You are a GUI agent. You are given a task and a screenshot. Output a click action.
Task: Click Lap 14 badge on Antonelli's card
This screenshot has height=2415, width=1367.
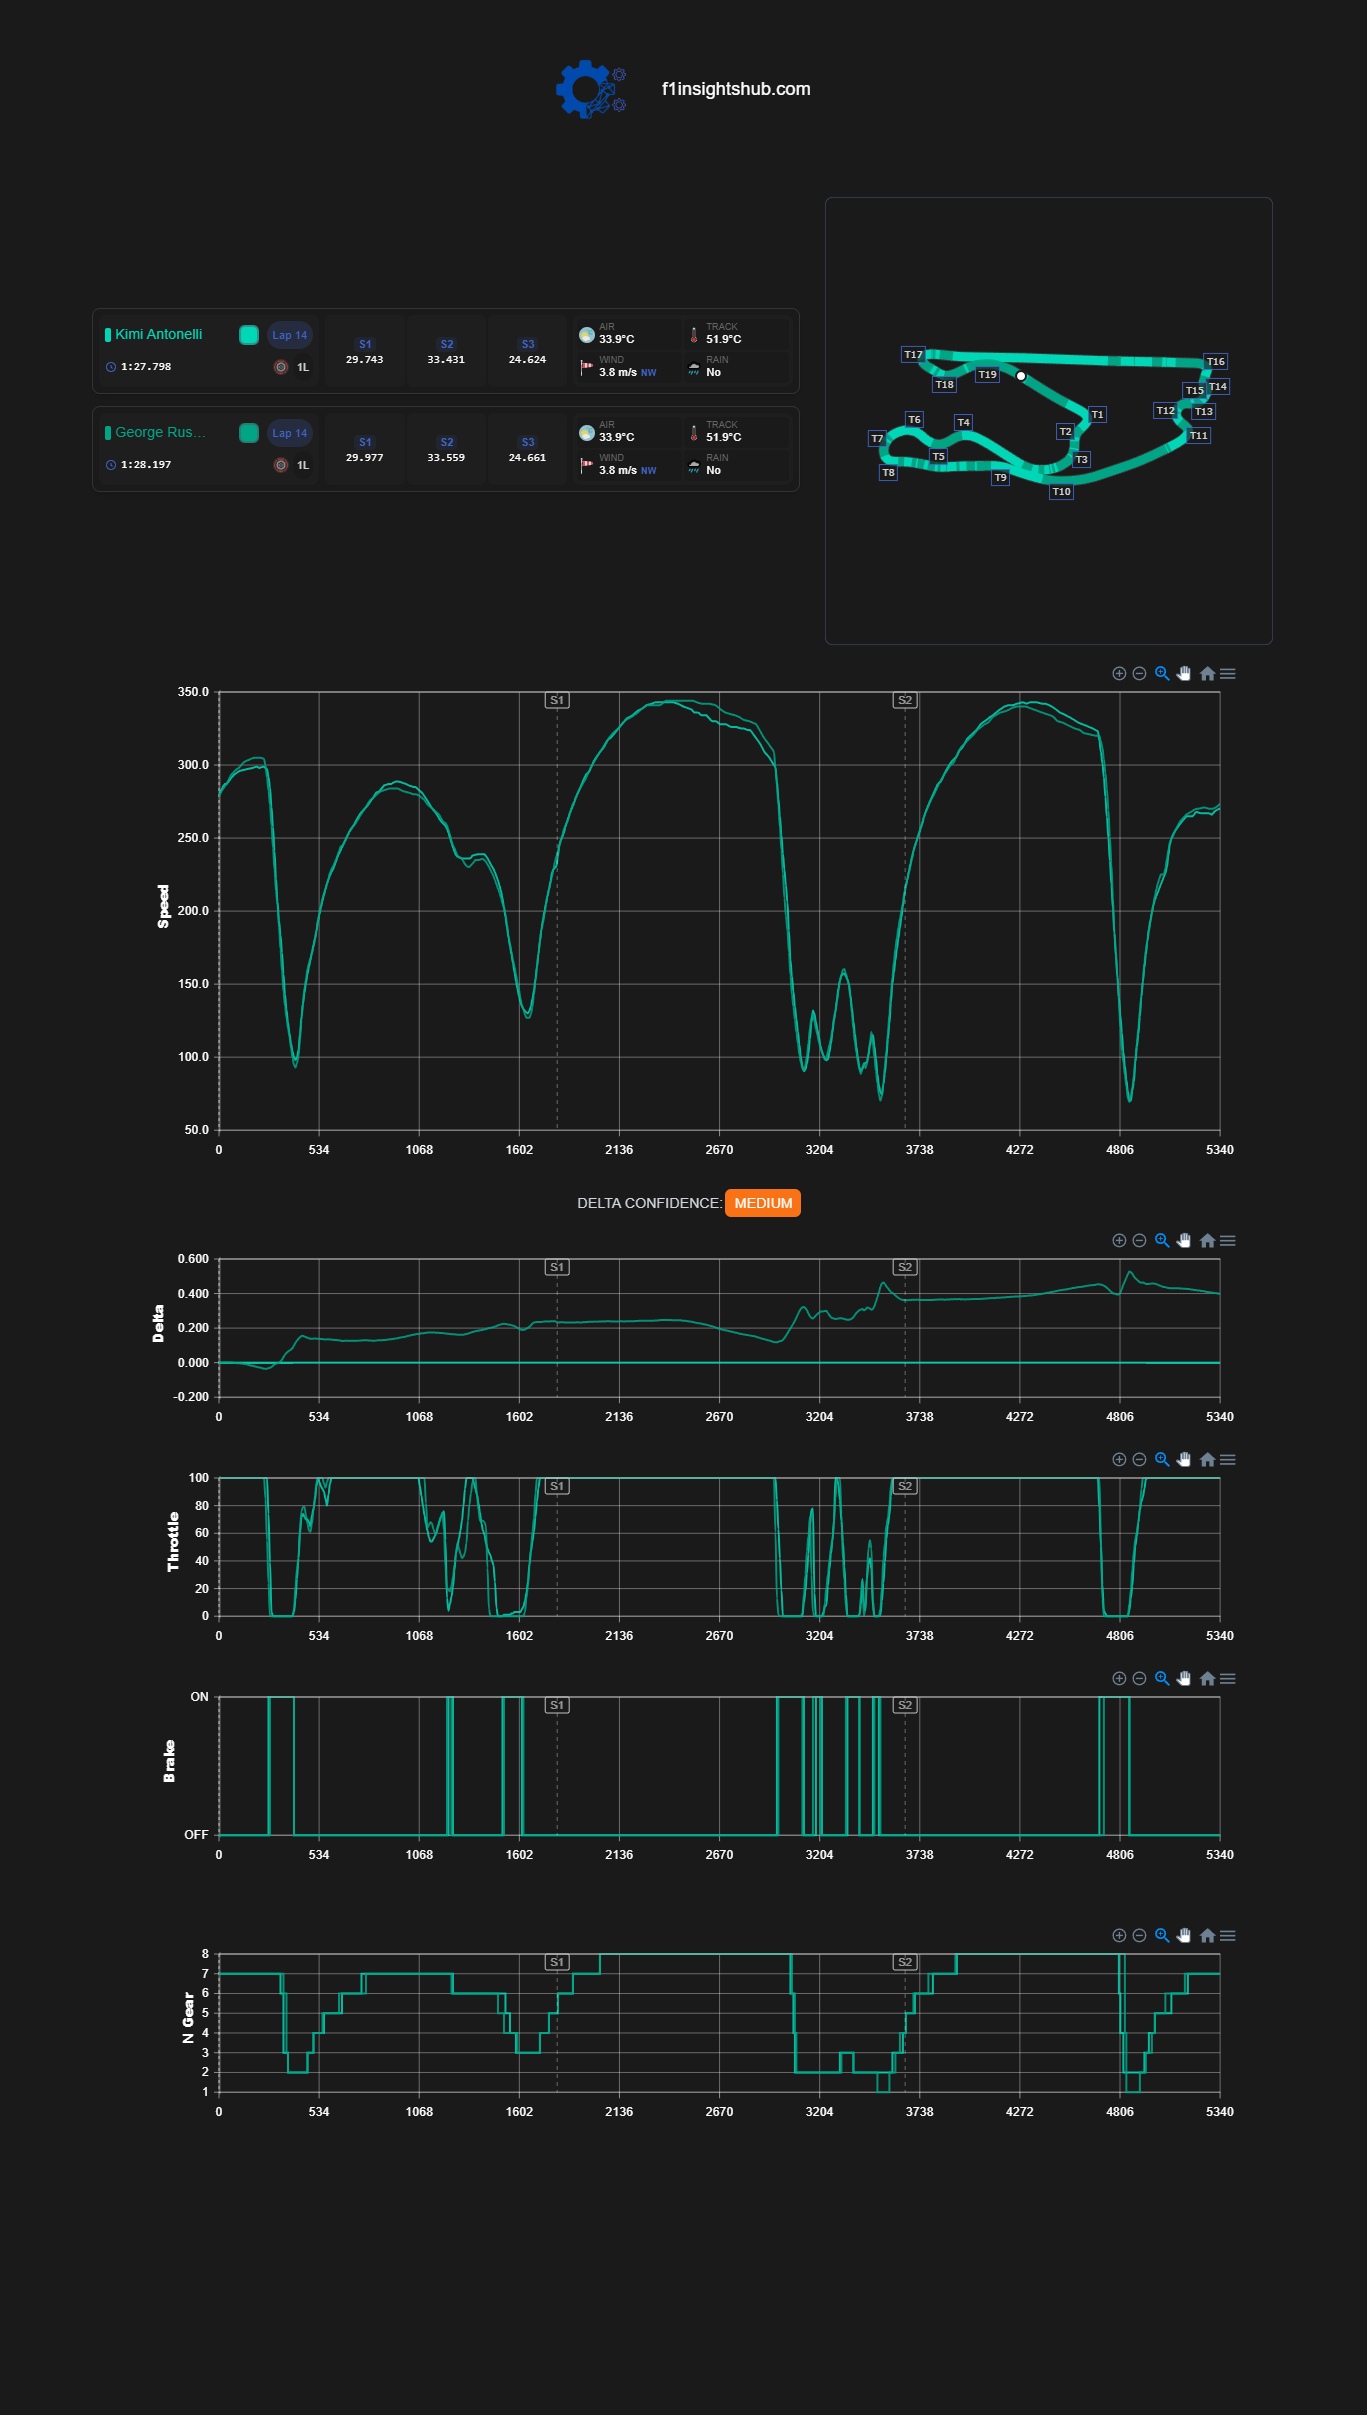coord(290,335)
